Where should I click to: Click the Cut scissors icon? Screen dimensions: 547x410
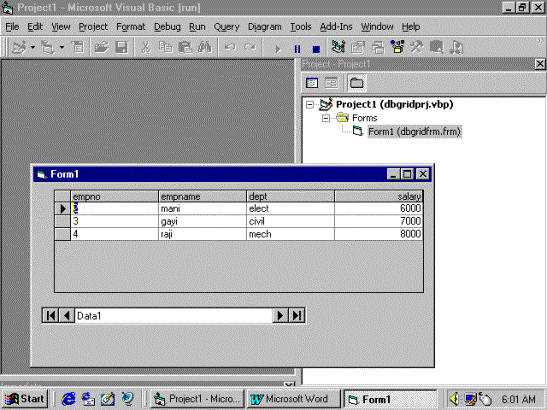tap(146, 47)
